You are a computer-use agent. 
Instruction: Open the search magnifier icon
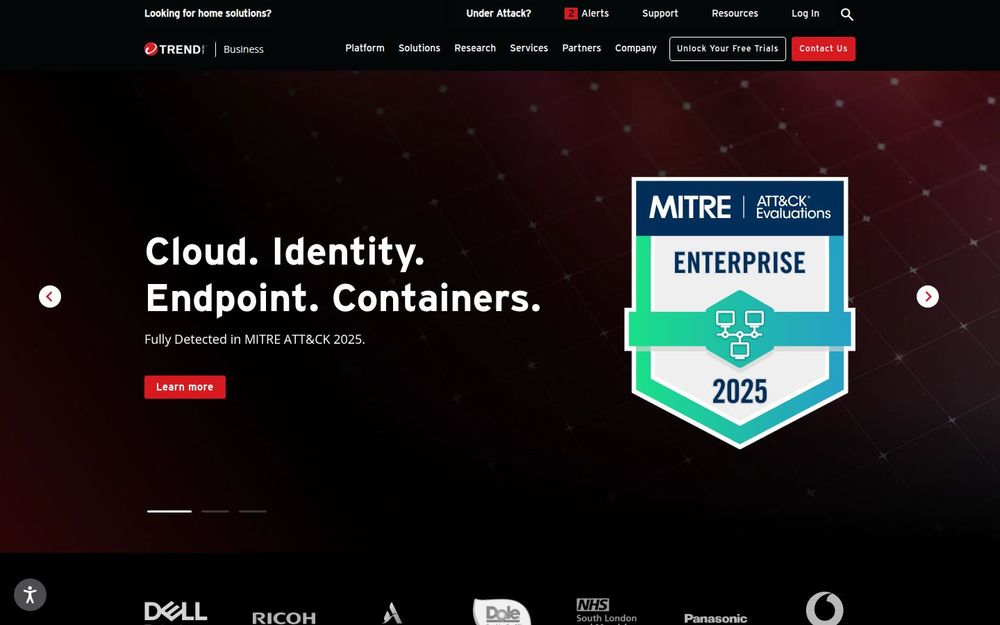click(846, 14)
